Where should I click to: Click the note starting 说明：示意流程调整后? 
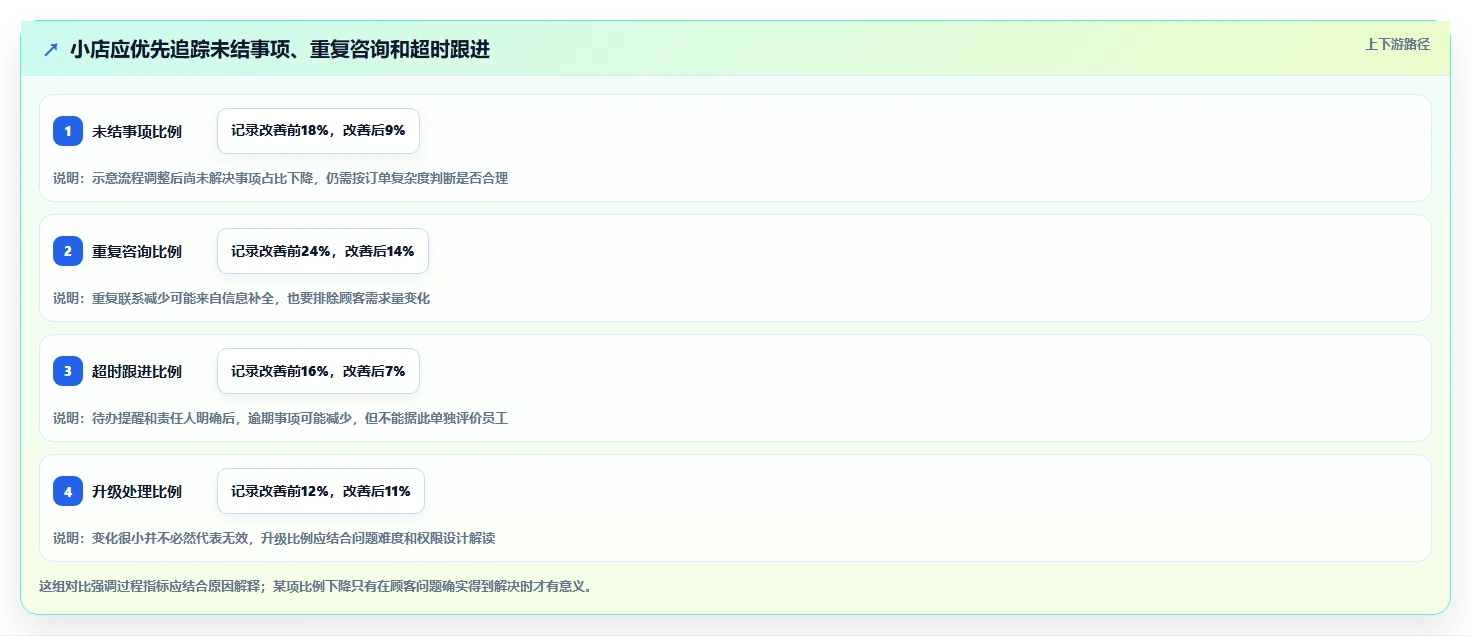click(280, 178)
